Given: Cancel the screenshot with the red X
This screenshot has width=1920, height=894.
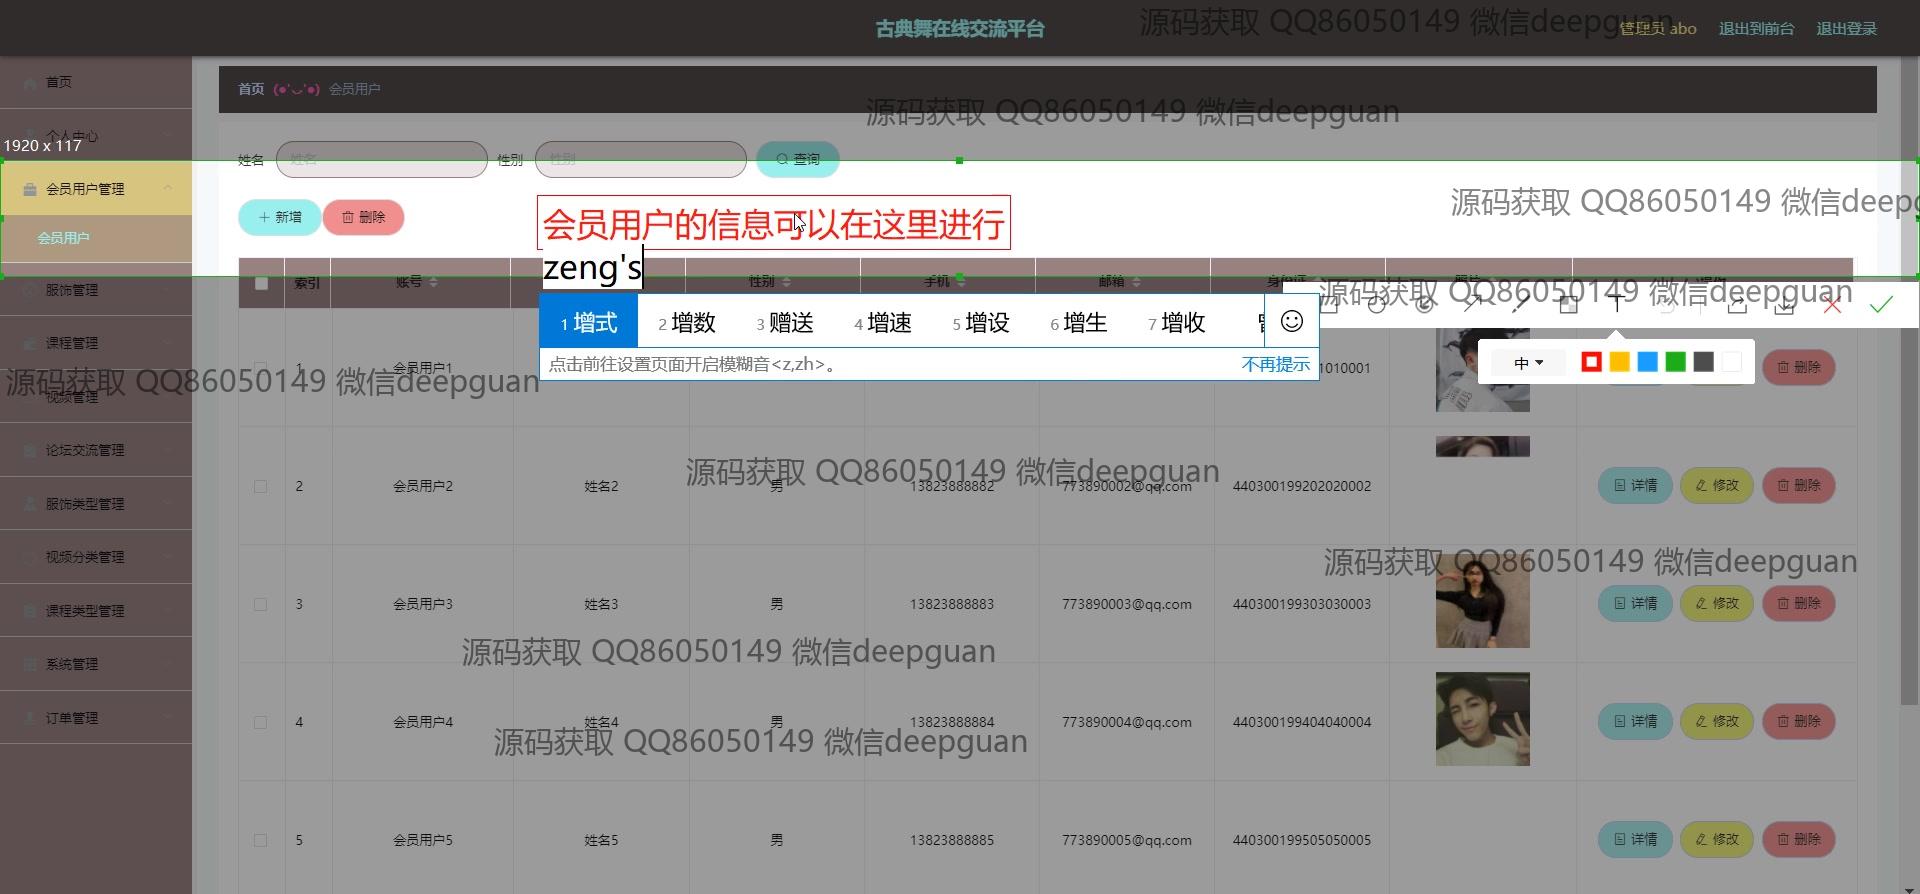Looking at the screenshot, I should 1832,305.
